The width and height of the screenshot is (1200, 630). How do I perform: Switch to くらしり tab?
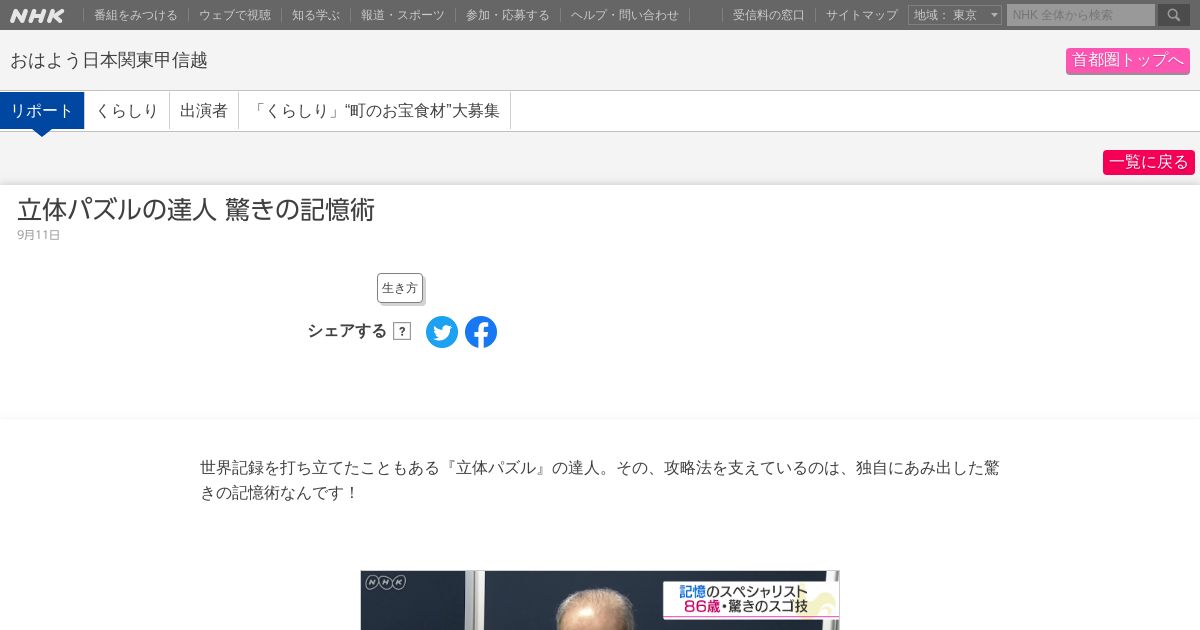pyautogui.click(x=127, y=111)
